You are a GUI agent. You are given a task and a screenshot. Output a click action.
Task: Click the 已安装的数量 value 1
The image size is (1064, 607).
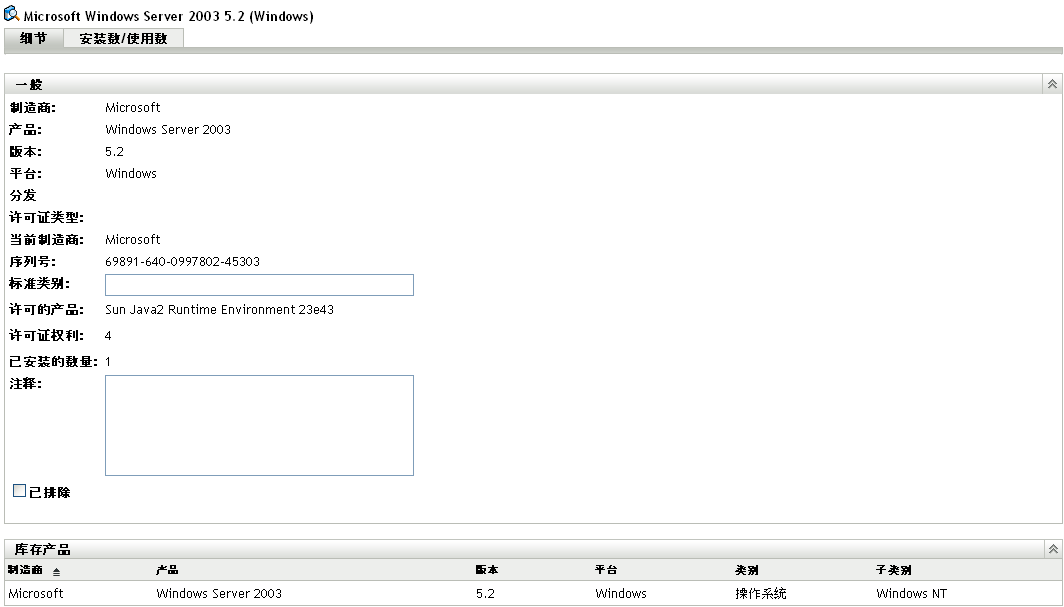click(x=108, y=361)
